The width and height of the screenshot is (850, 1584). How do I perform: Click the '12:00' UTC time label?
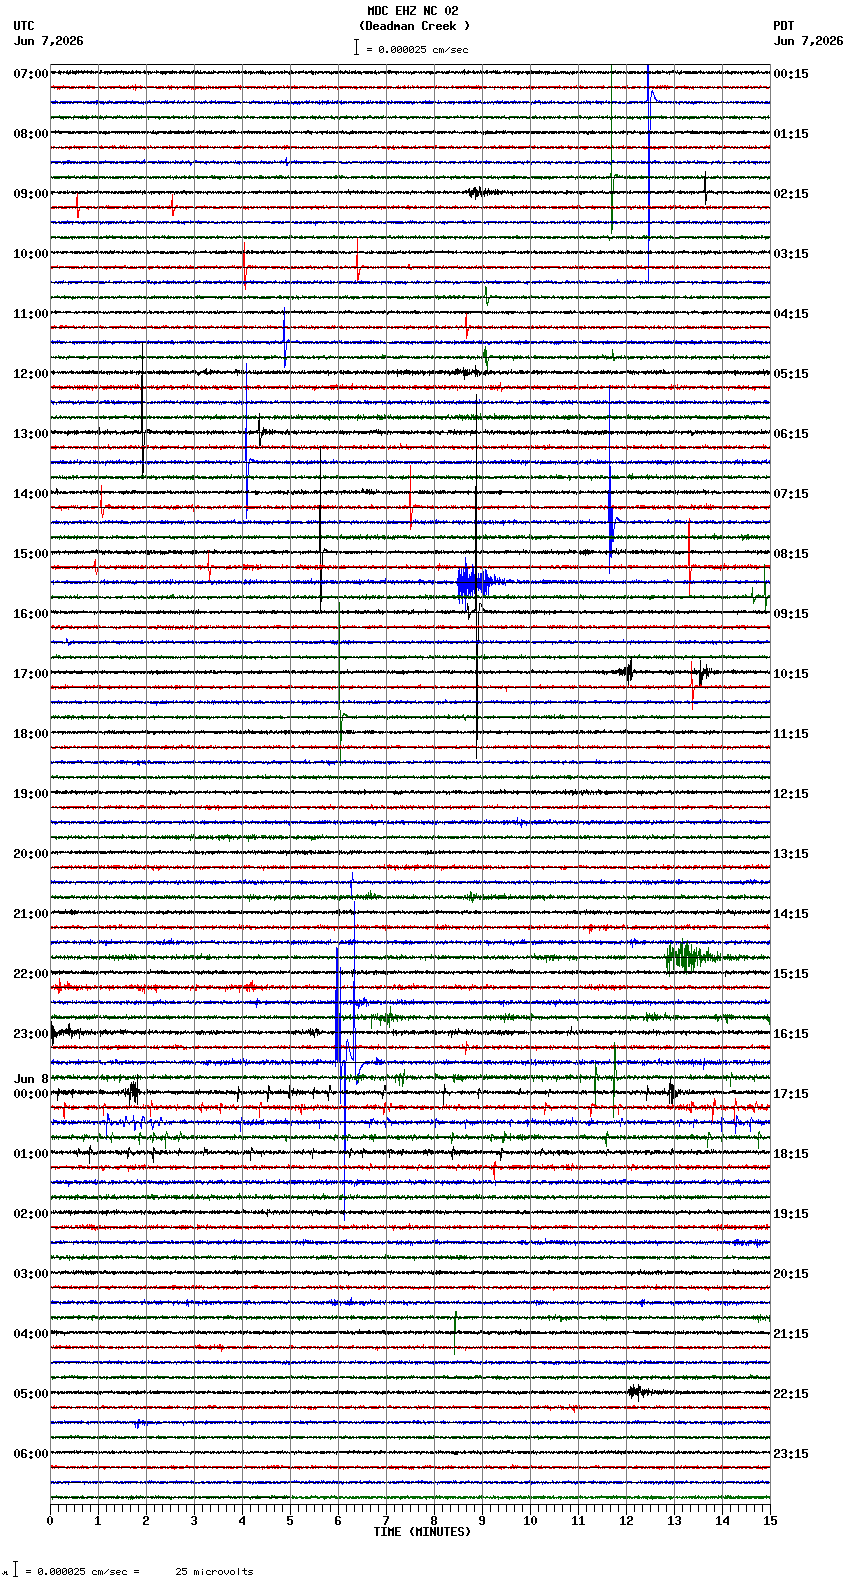click(31, 374)
